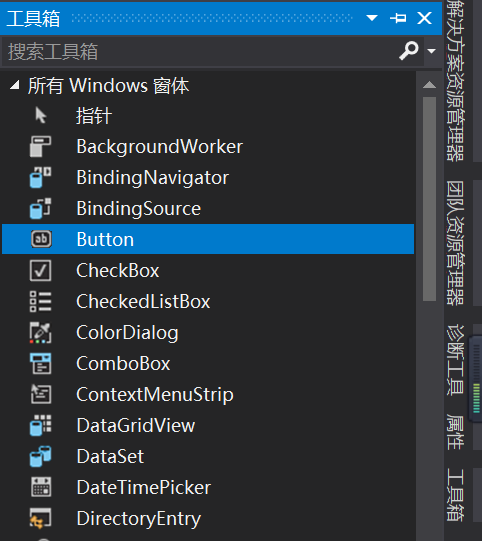Select the DateTimePicker text label
482x541 pixels.
pyautogui.click(x=144, y=488)
